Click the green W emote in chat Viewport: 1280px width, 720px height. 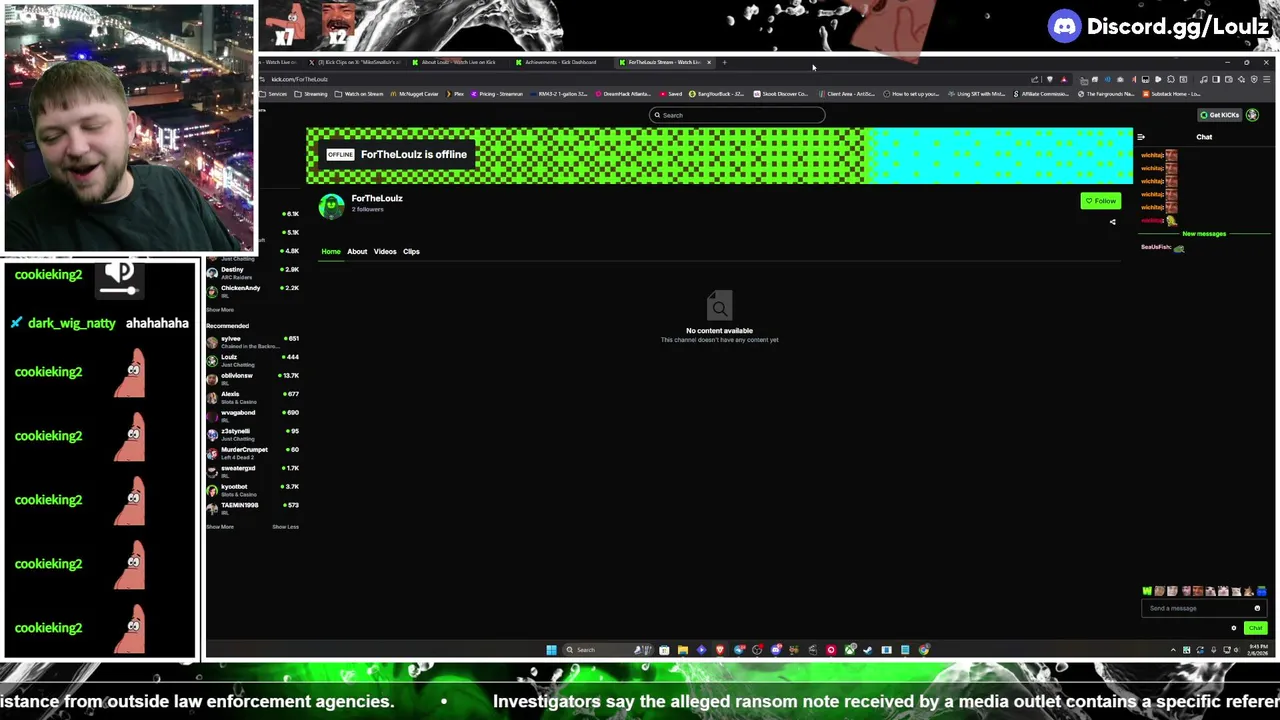pos(1147,591)
